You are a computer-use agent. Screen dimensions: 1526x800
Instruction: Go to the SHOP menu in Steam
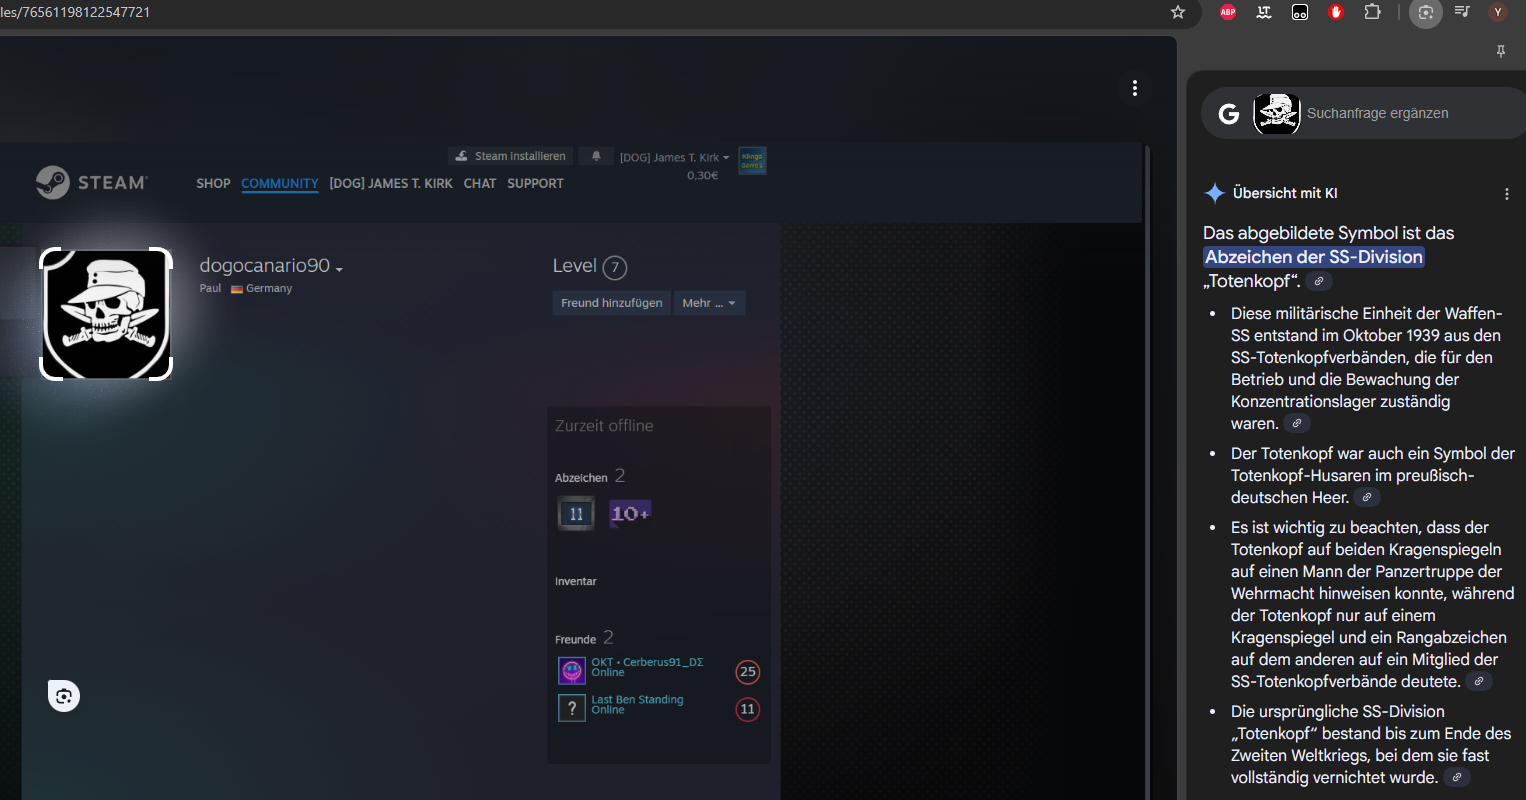coord(213,184)
